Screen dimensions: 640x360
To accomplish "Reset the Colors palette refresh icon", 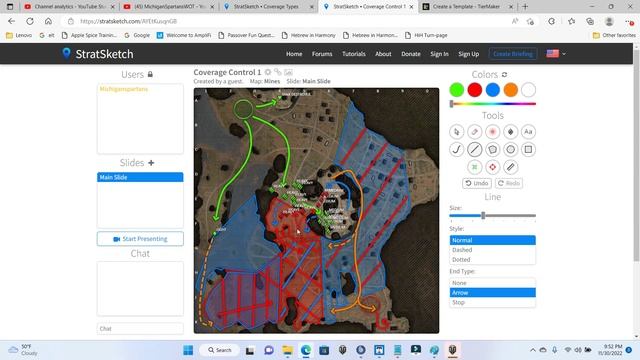I will (504, 75).
